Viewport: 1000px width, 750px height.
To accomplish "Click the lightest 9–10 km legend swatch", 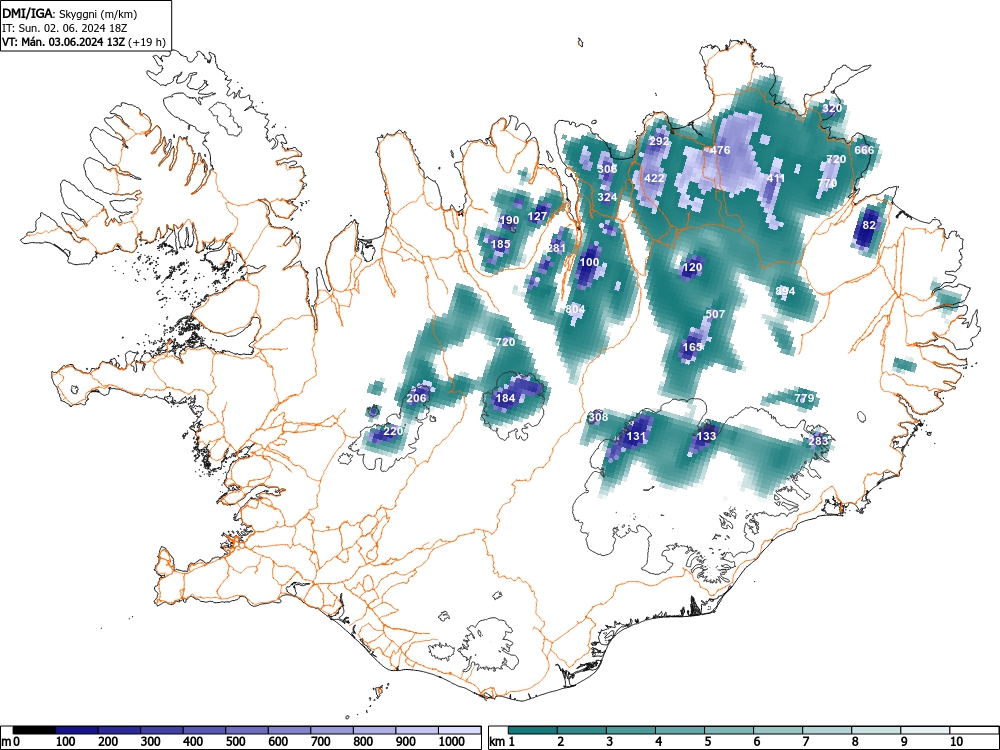I will [x=925, y=730].
